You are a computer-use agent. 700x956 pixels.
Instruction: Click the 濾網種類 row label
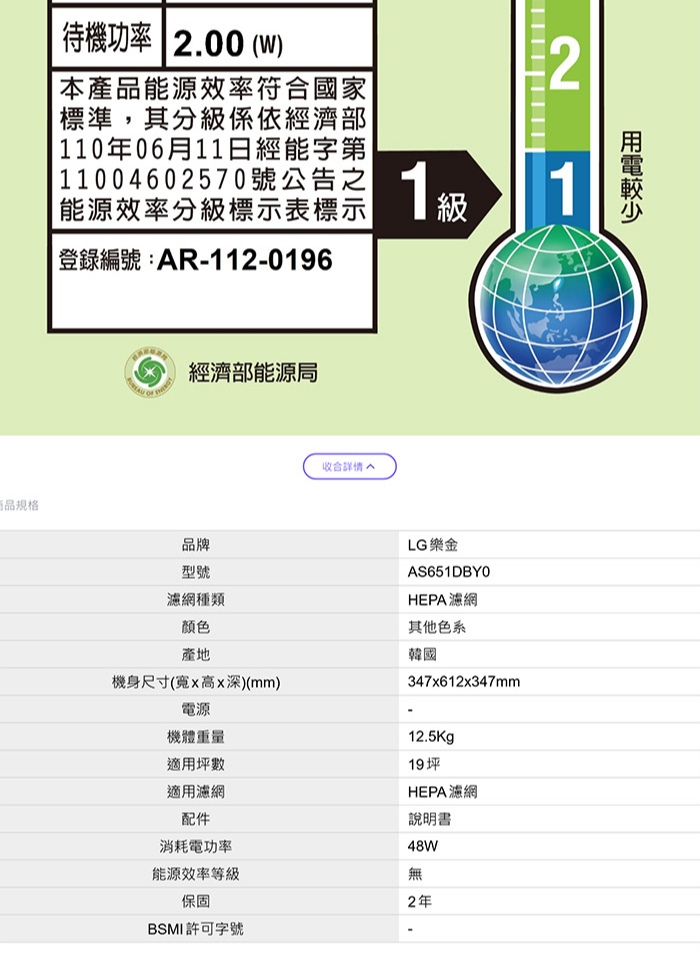(x=195, y=600)
